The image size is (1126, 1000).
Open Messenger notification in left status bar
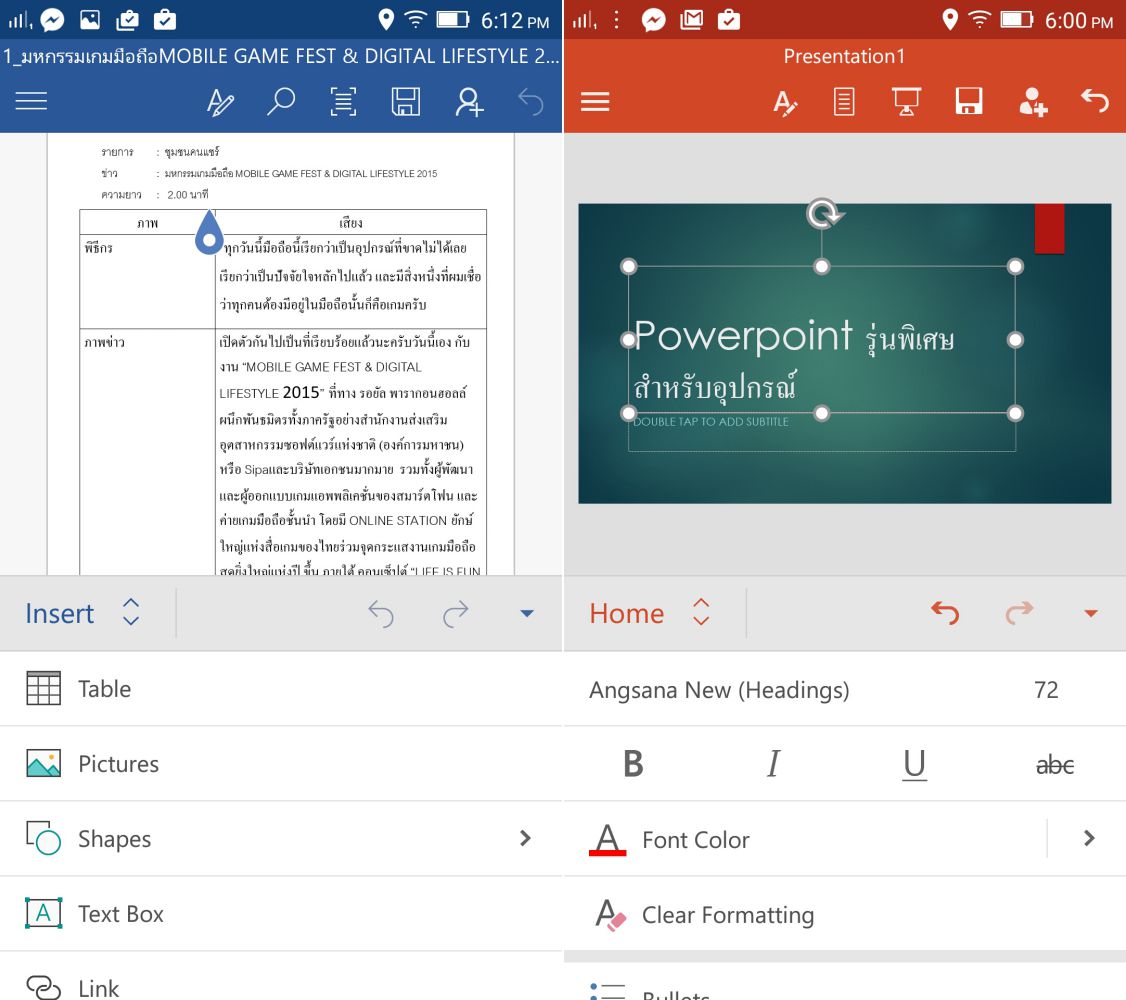click(52, 20)
